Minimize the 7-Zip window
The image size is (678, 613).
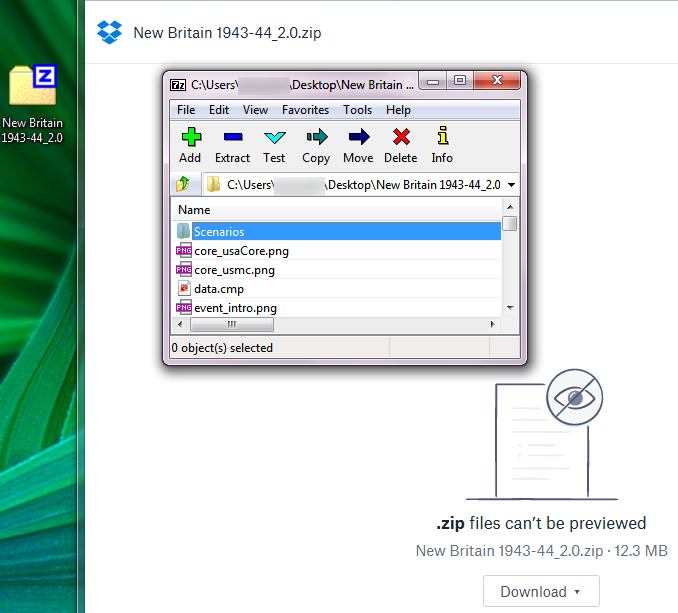(x=433, y=81)
